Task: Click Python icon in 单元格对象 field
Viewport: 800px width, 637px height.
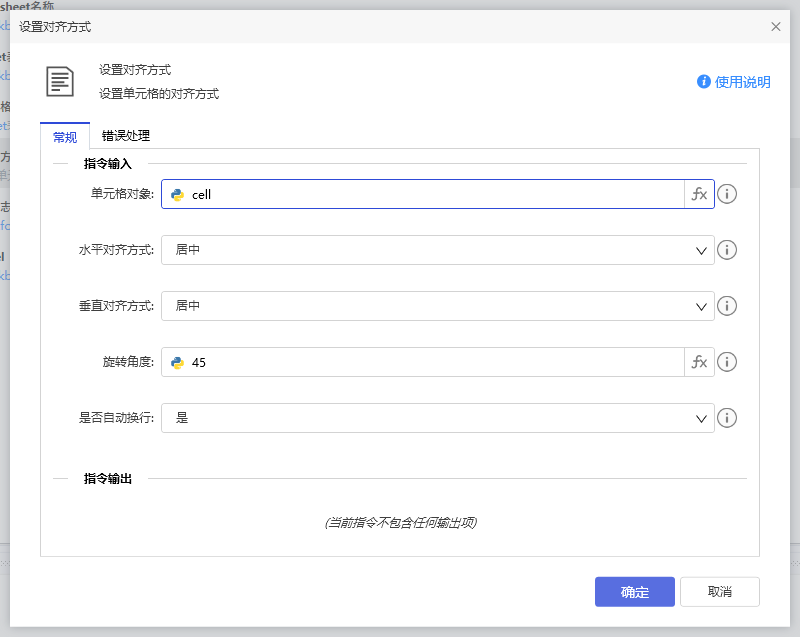Action: click(x=178, y=195)
